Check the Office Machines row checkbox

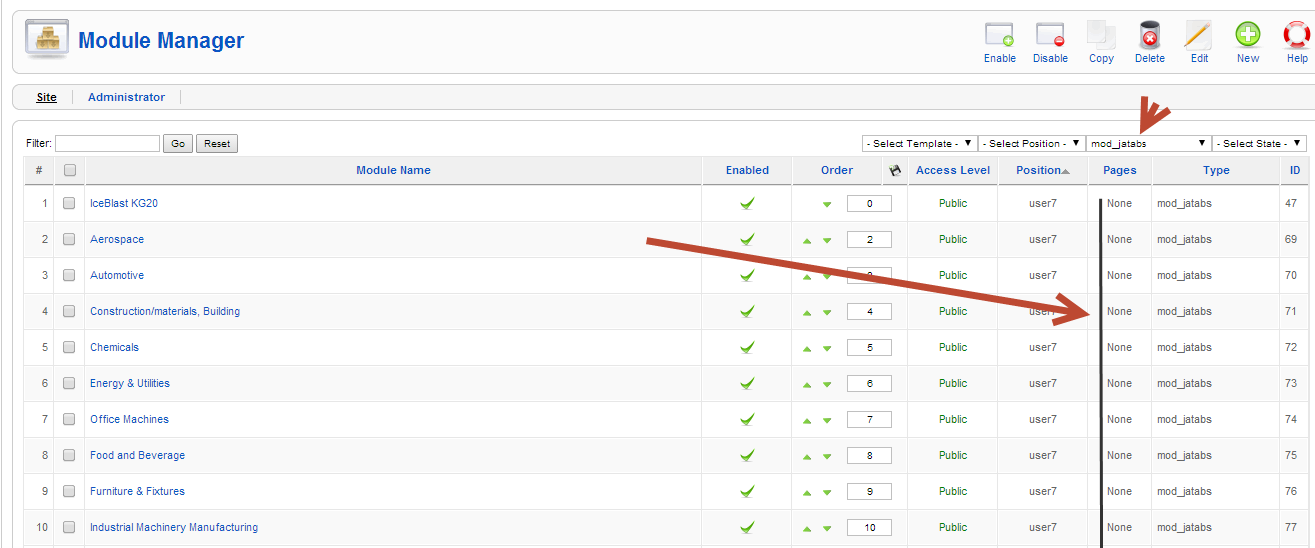(x=69, y=419)
